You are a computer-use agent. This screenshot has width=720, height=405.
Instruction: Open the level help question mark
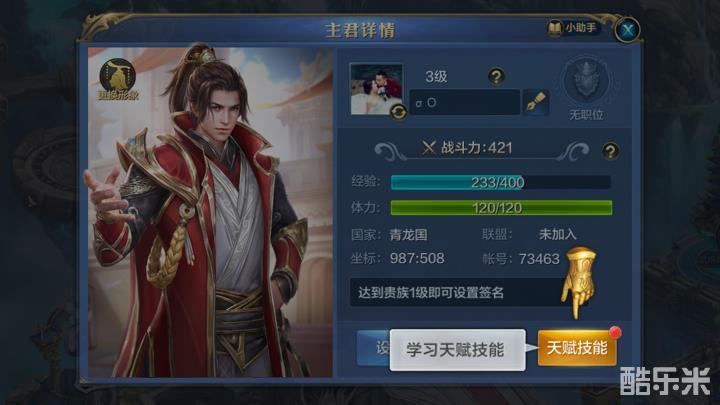point(496,76)
